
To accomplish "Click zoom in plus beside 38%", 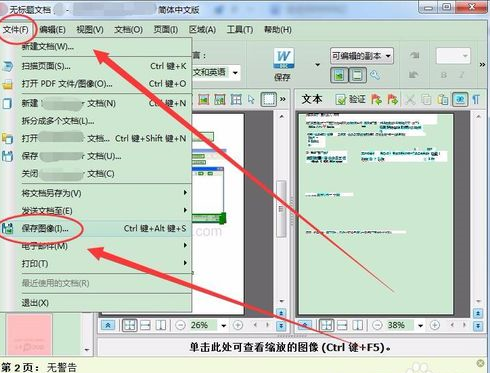I will (434, 325).
